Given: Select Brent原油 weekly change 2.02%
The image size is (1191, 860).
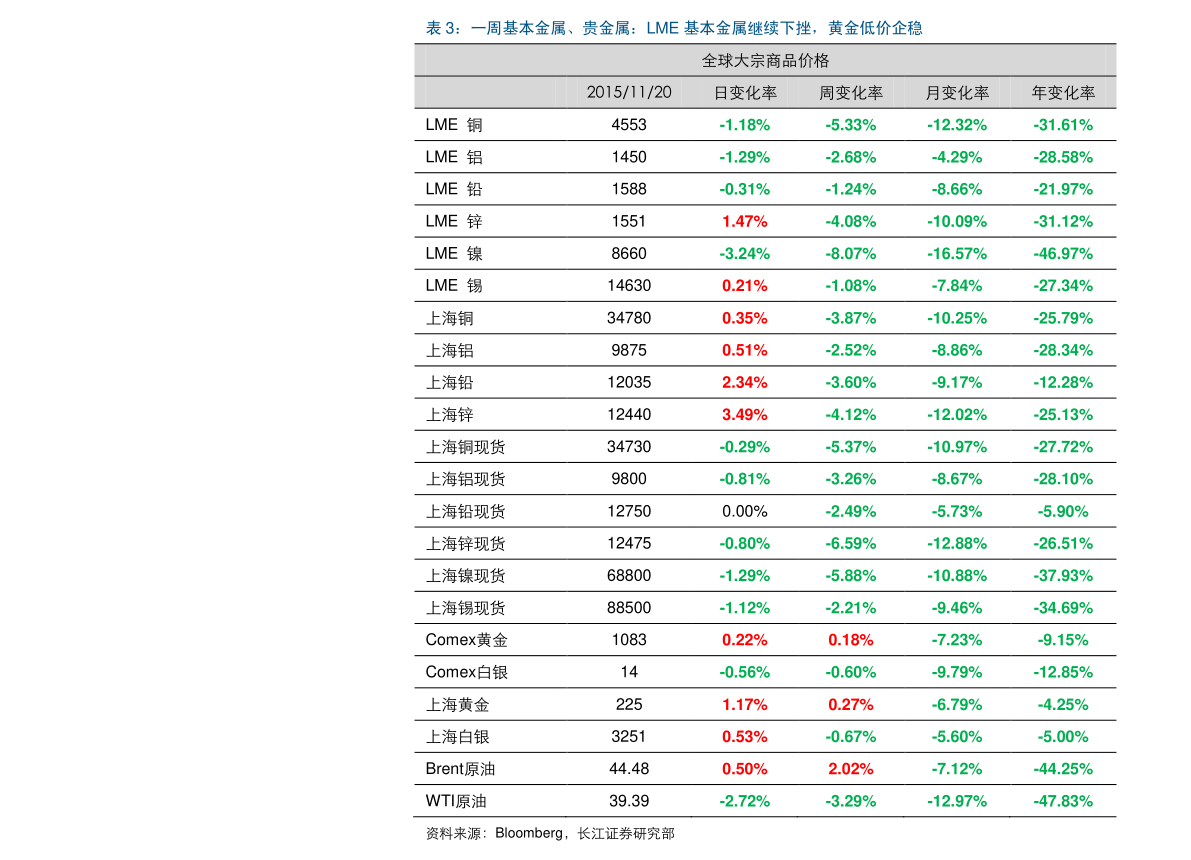Looking at the screenshot, I should point(851,769).
